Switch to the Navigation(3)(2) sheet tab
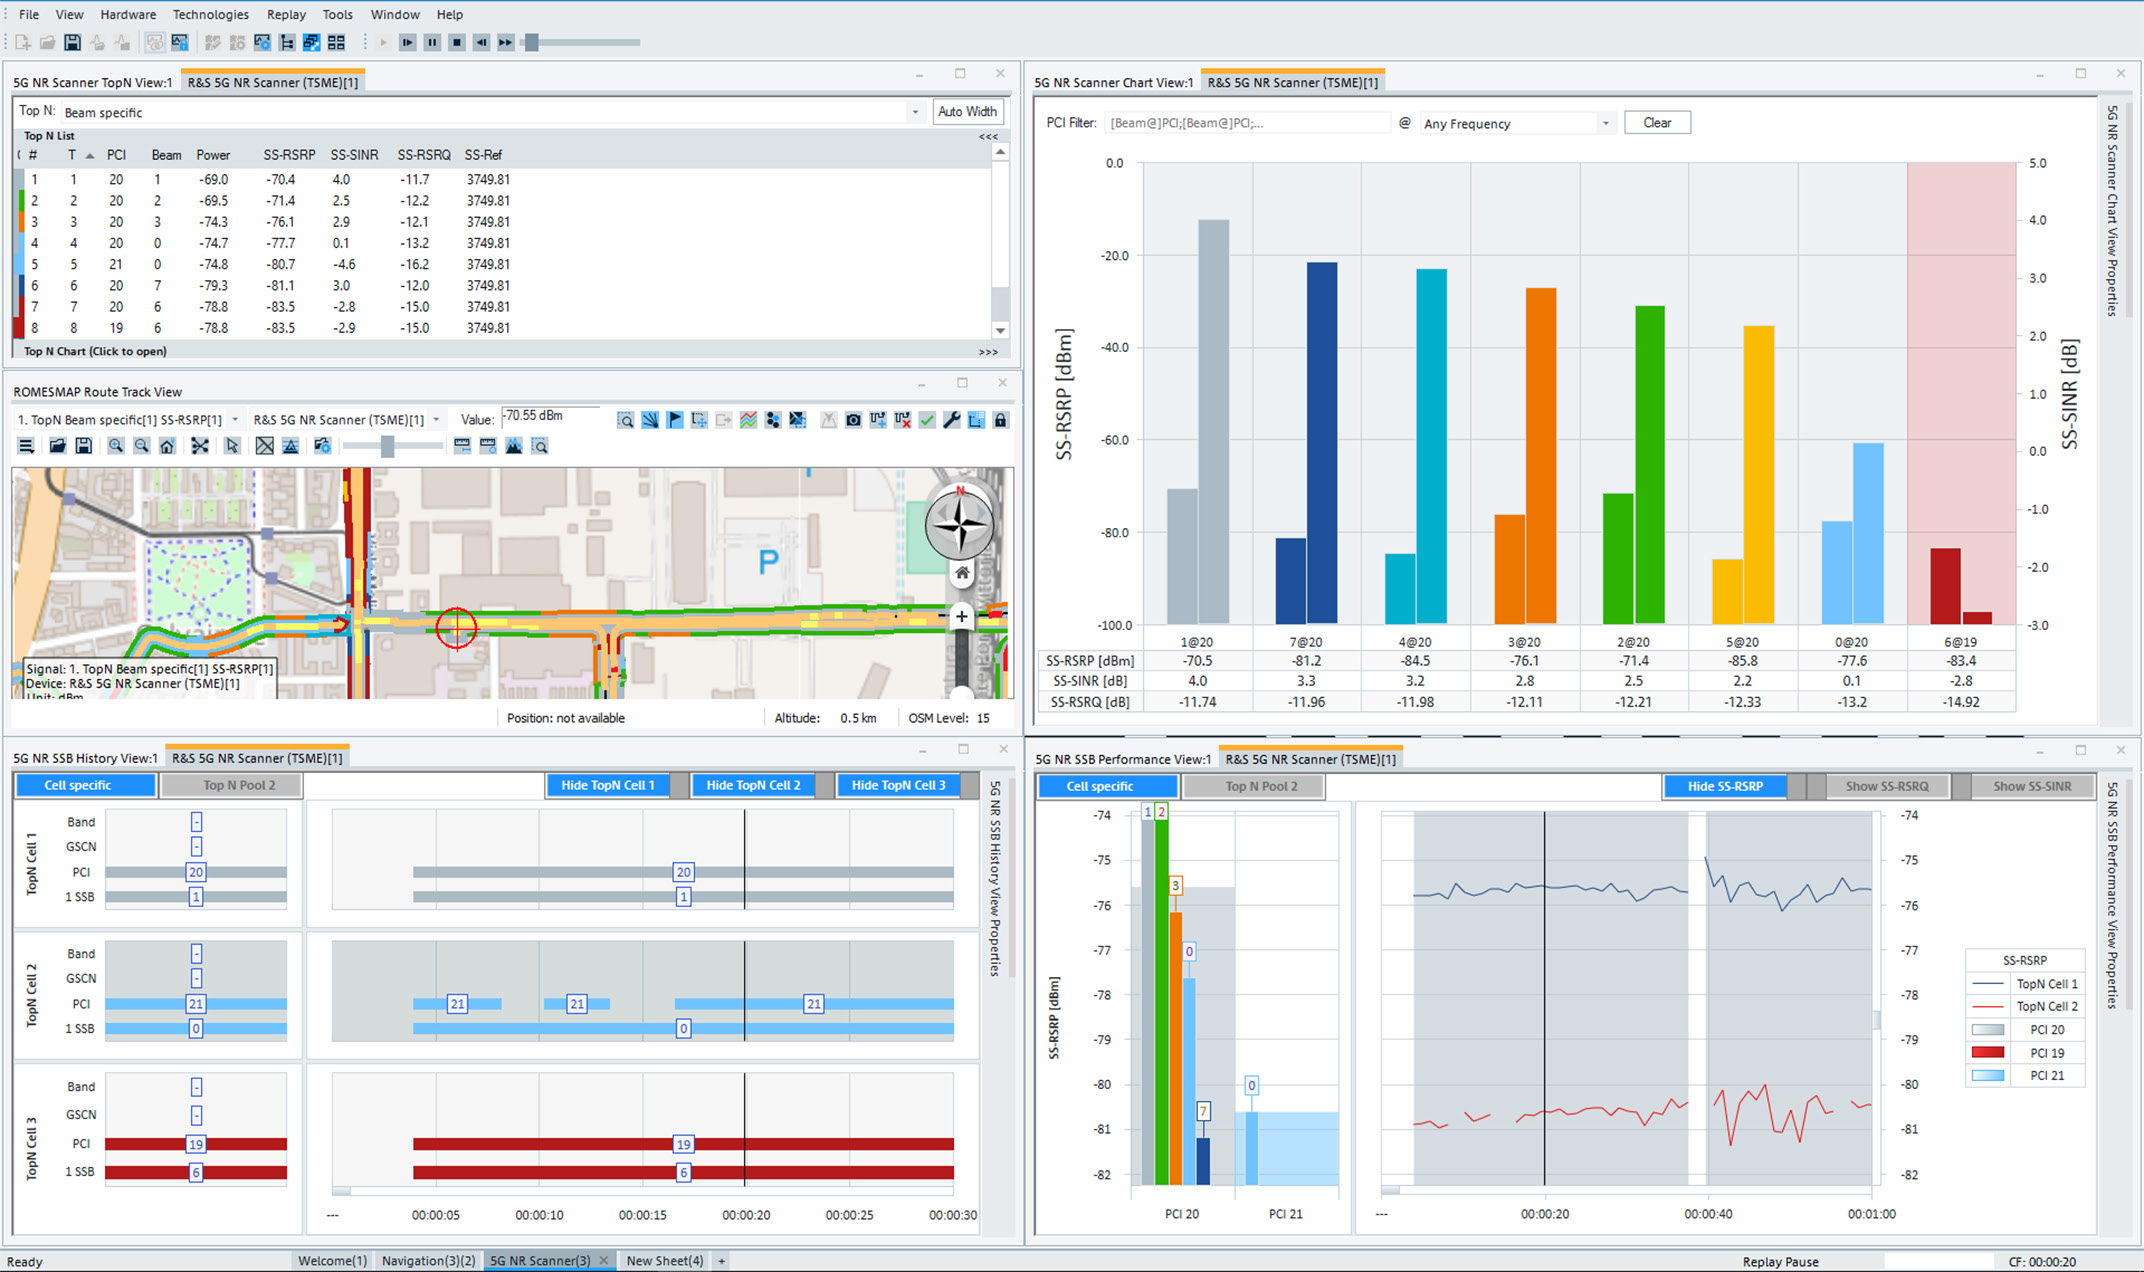2144x1272 pixels. point(428,1260)
